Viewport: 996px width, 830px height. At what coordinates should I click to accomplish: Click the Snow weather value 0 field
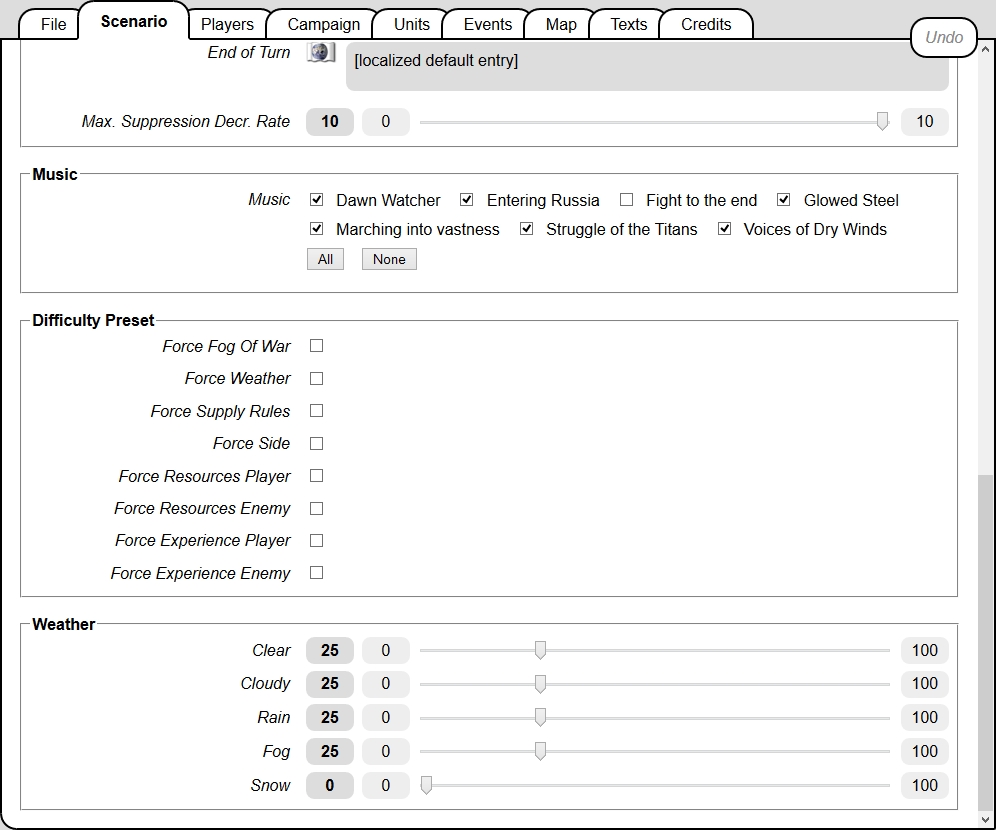tap(330, 786)
